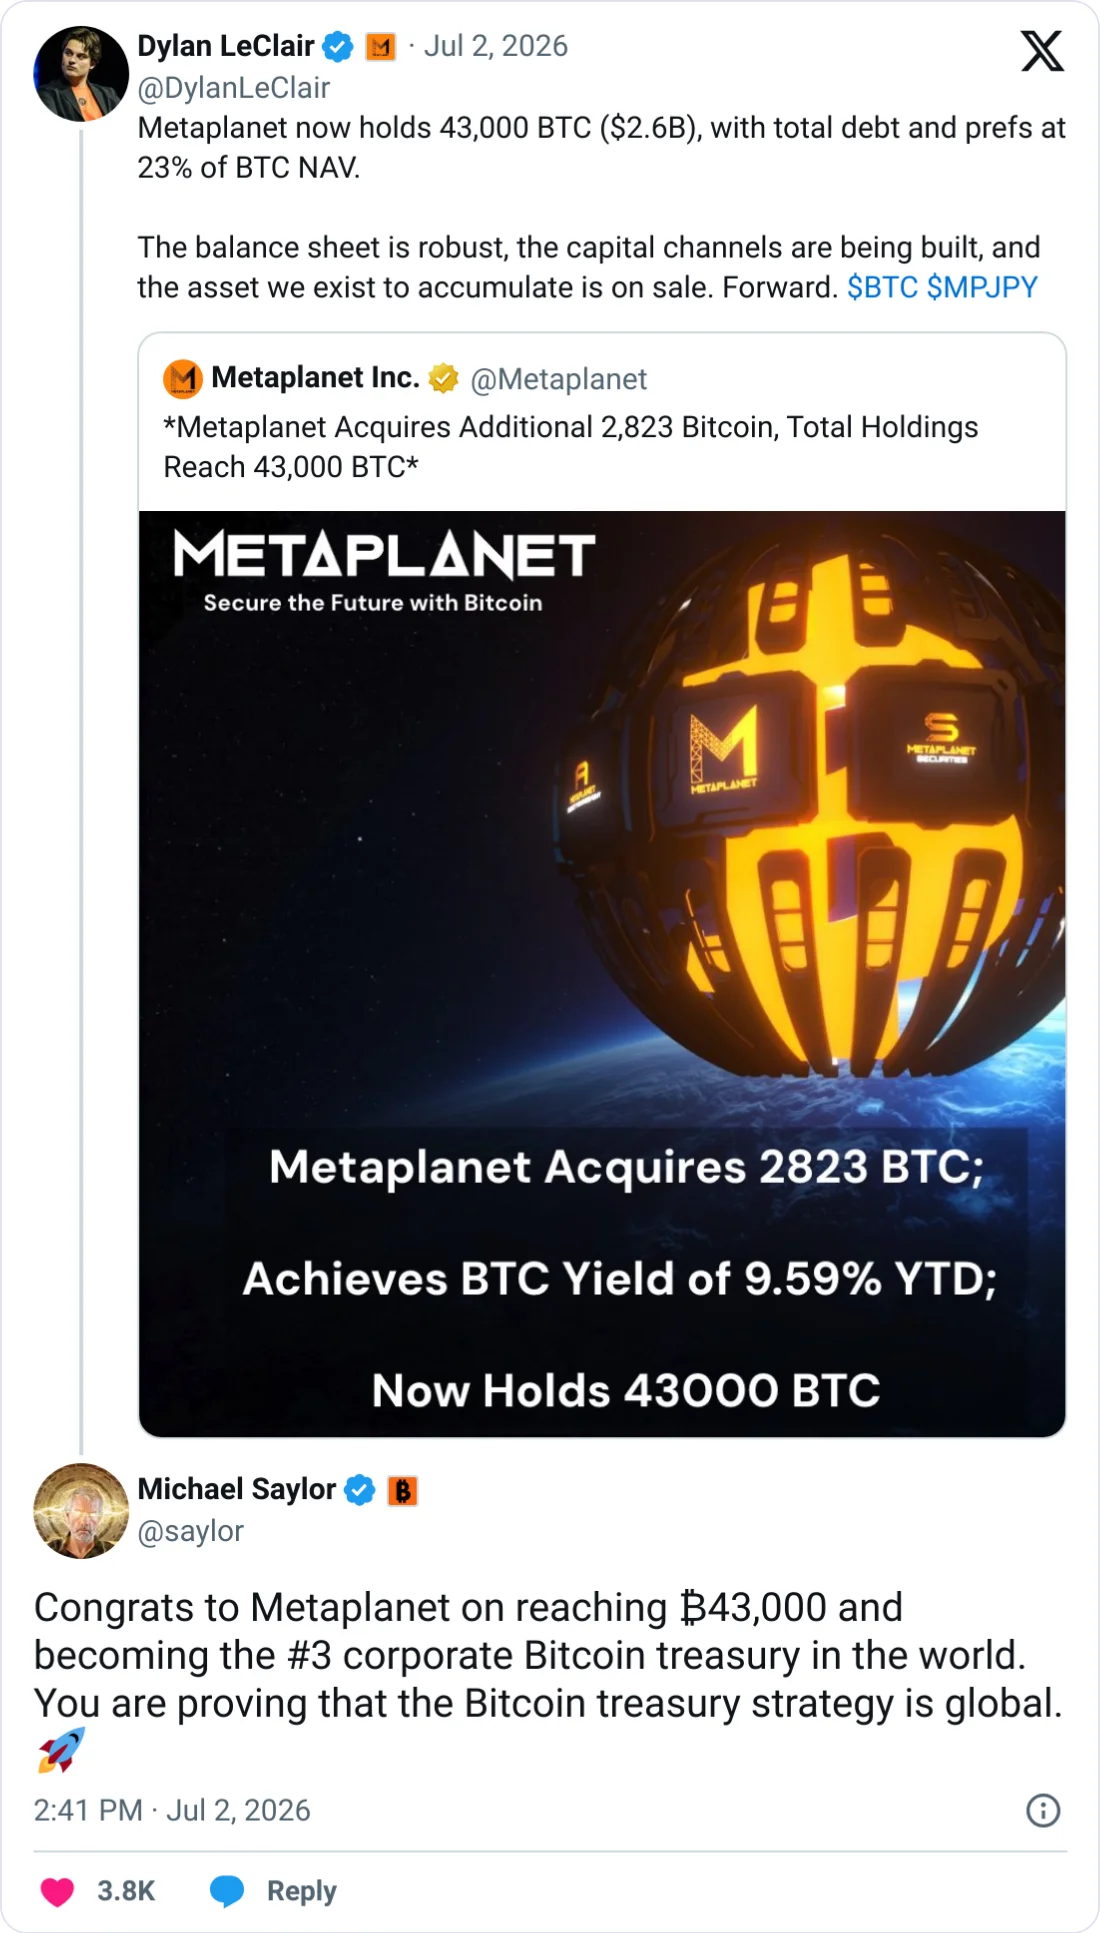Open the @saylor handle link
Image resolution: width=1100 pixels, height=1933 pixels.
190,1532
